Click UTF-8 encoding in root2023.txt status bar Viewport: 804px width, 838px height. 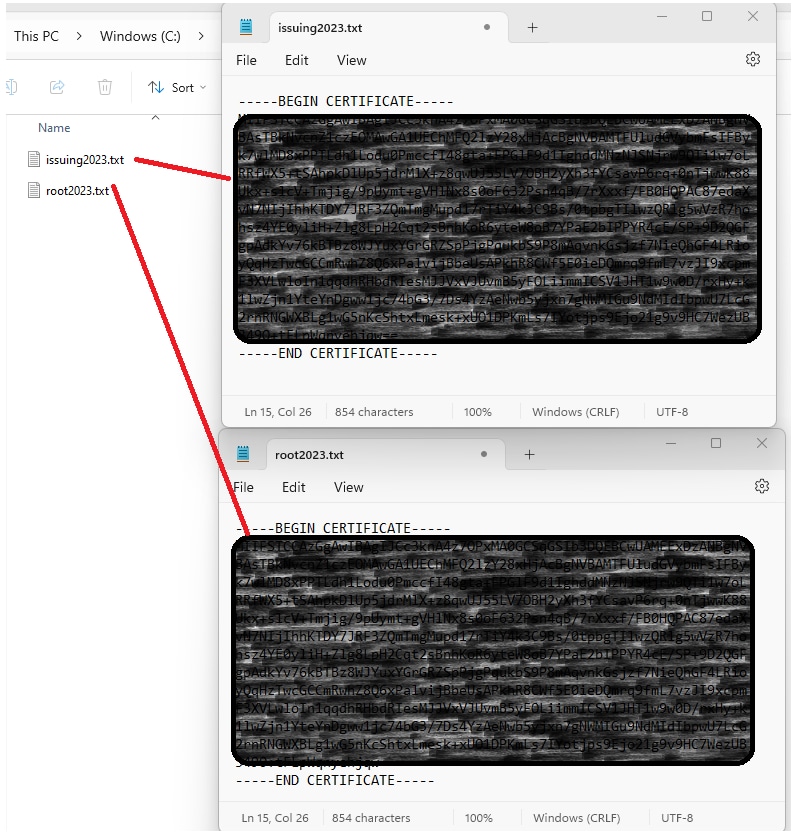[x=677, y=818]
